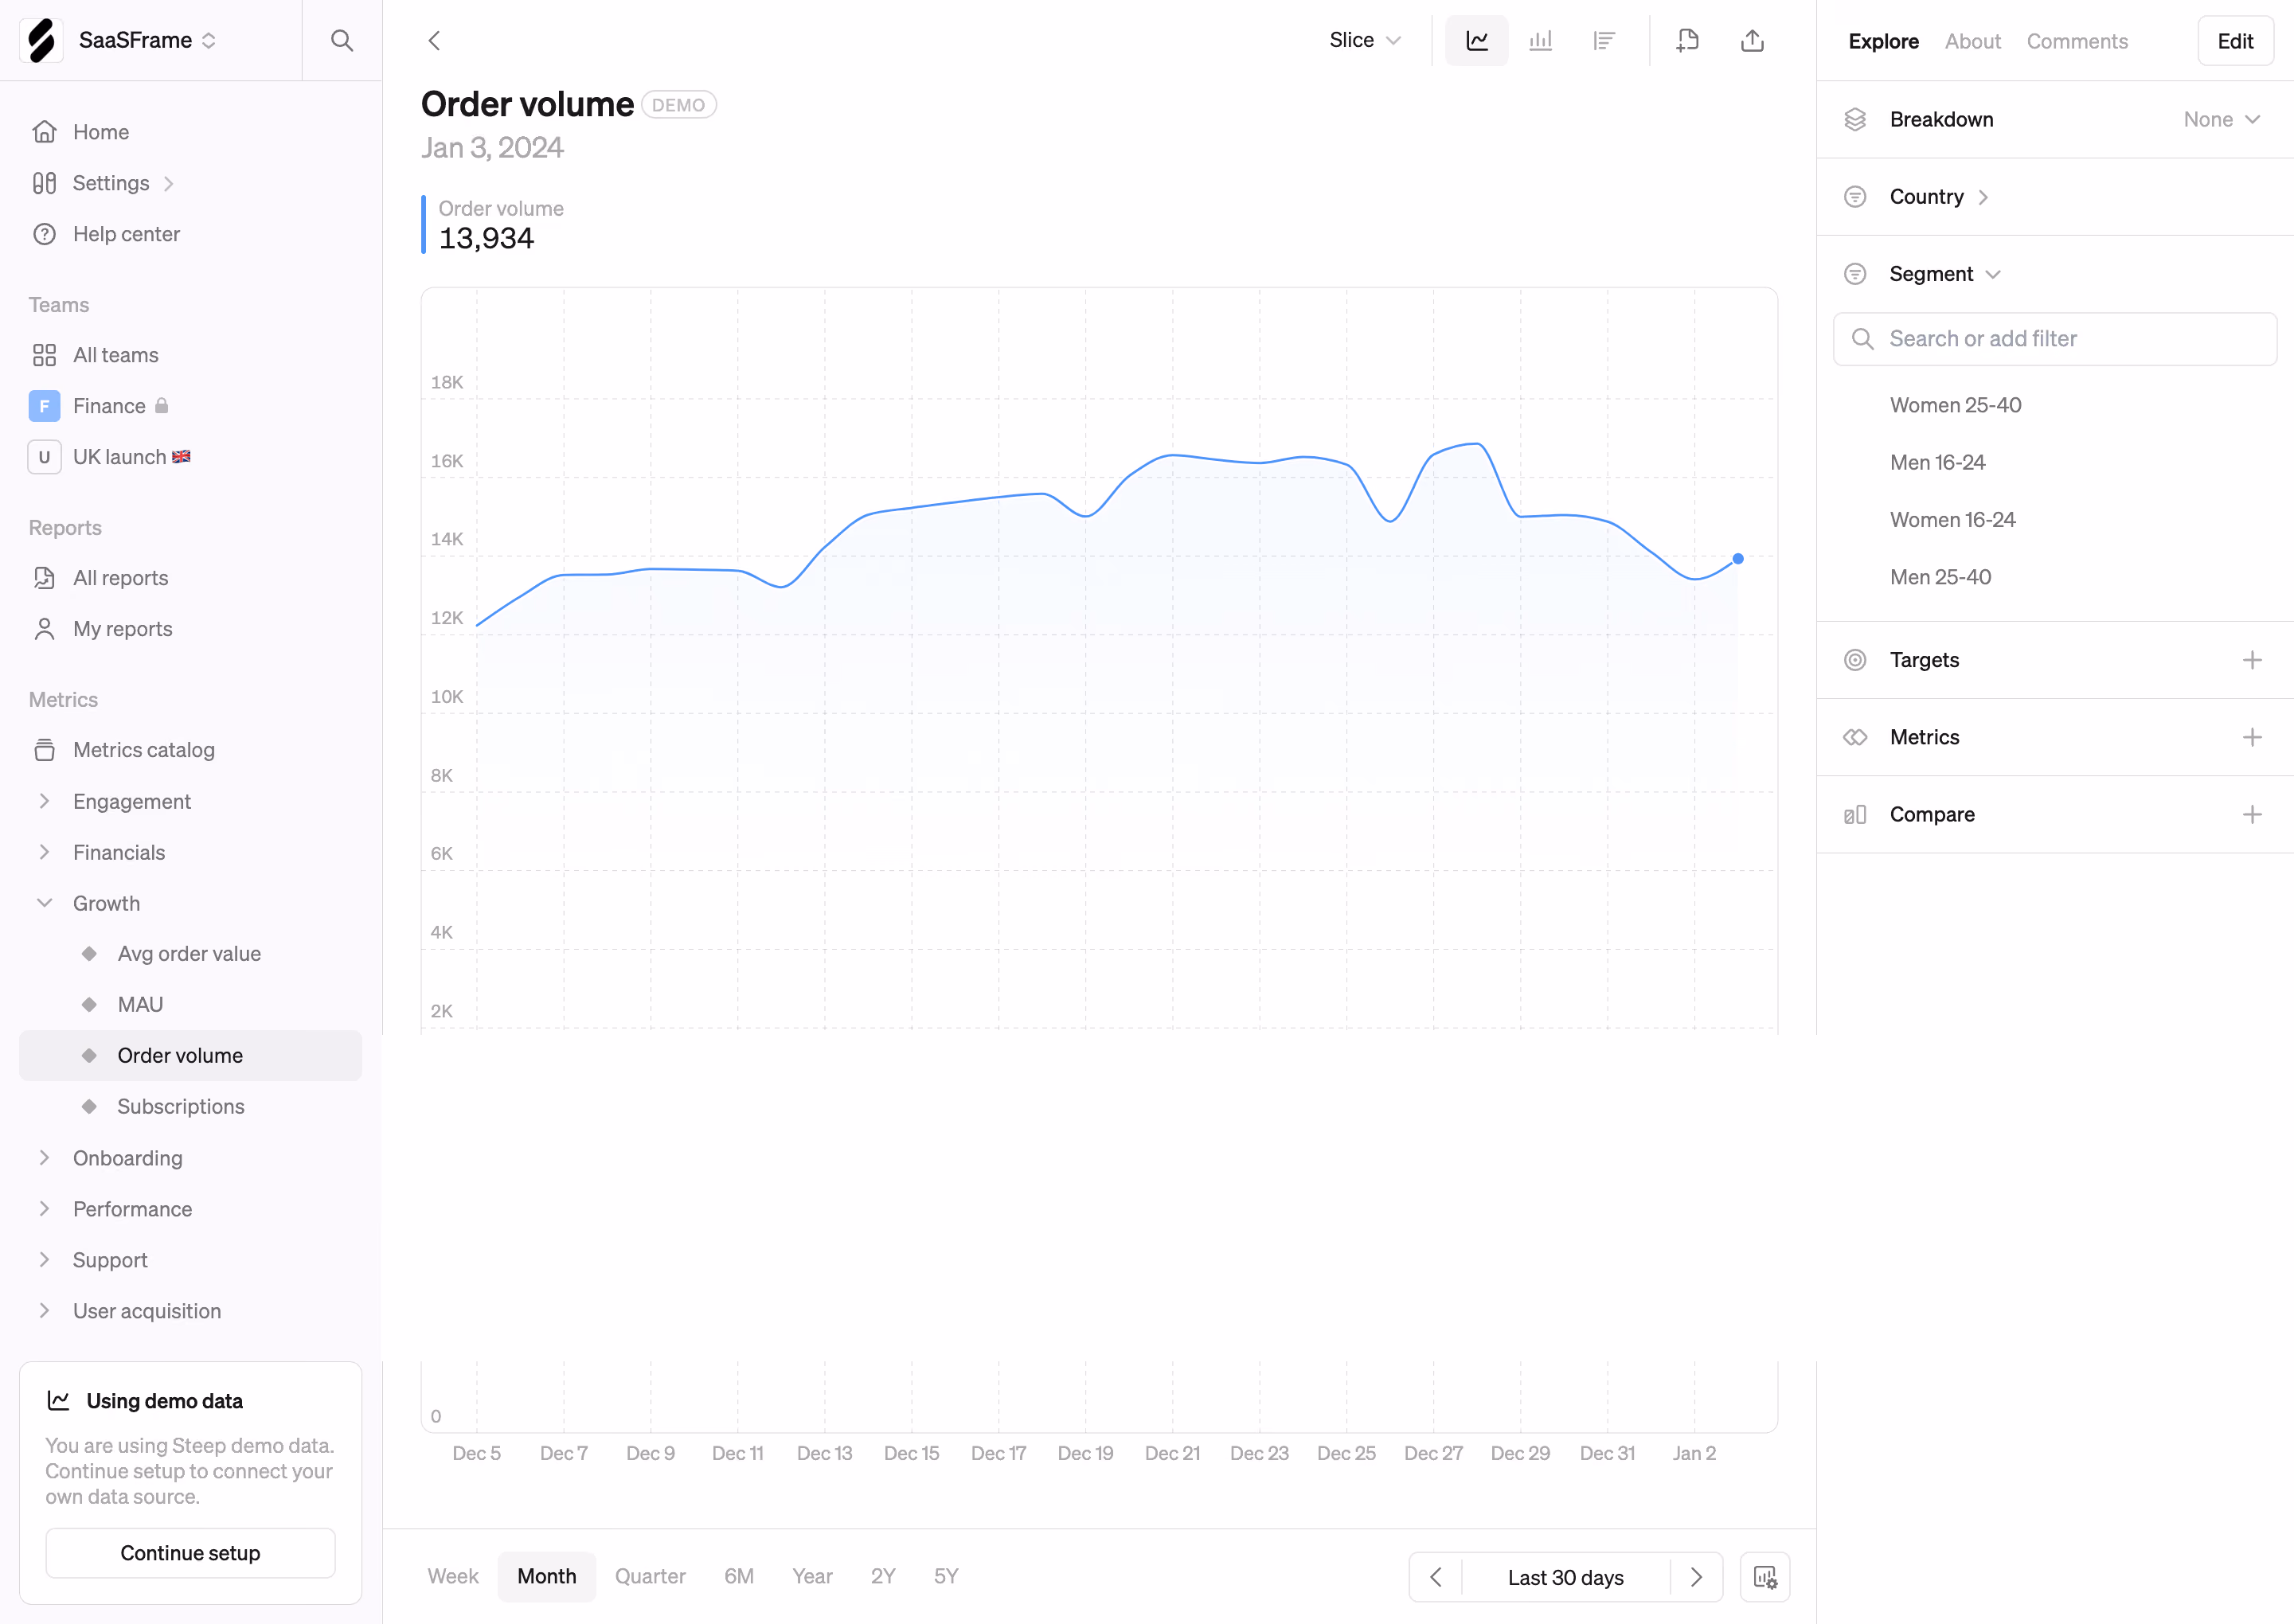This screenshot has width=2294, height=1624.
Task: Select the 6M time range
Action: [x=739, y=1577]
